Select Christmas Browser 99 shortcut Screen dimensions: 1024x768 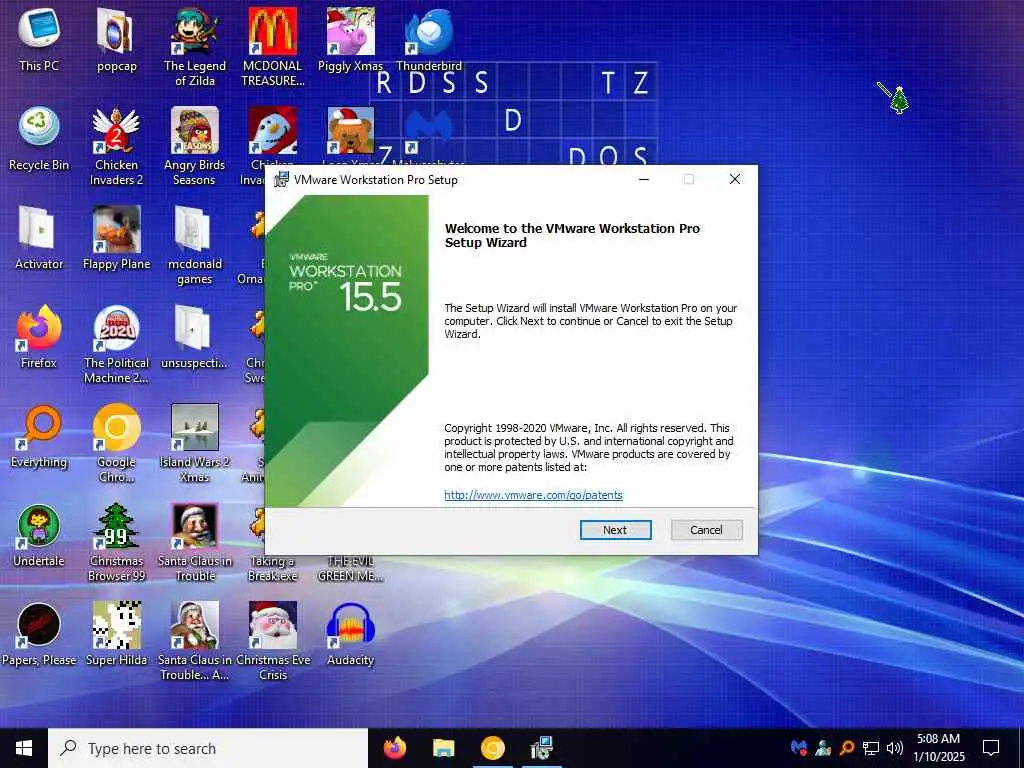point(116,543)
